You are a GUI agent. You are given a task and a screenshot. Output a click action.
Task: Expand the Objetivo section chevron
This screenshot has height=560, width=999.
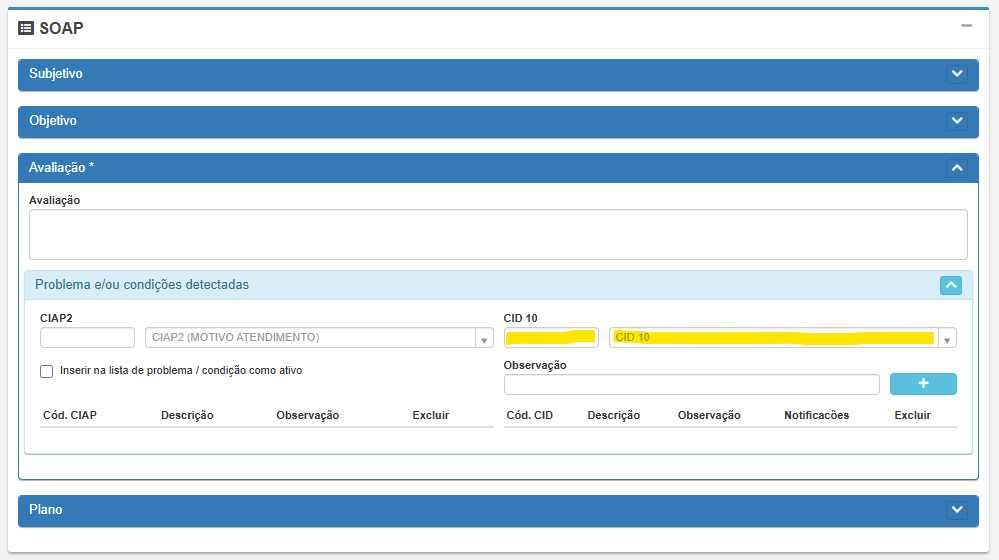coord(957,121)
